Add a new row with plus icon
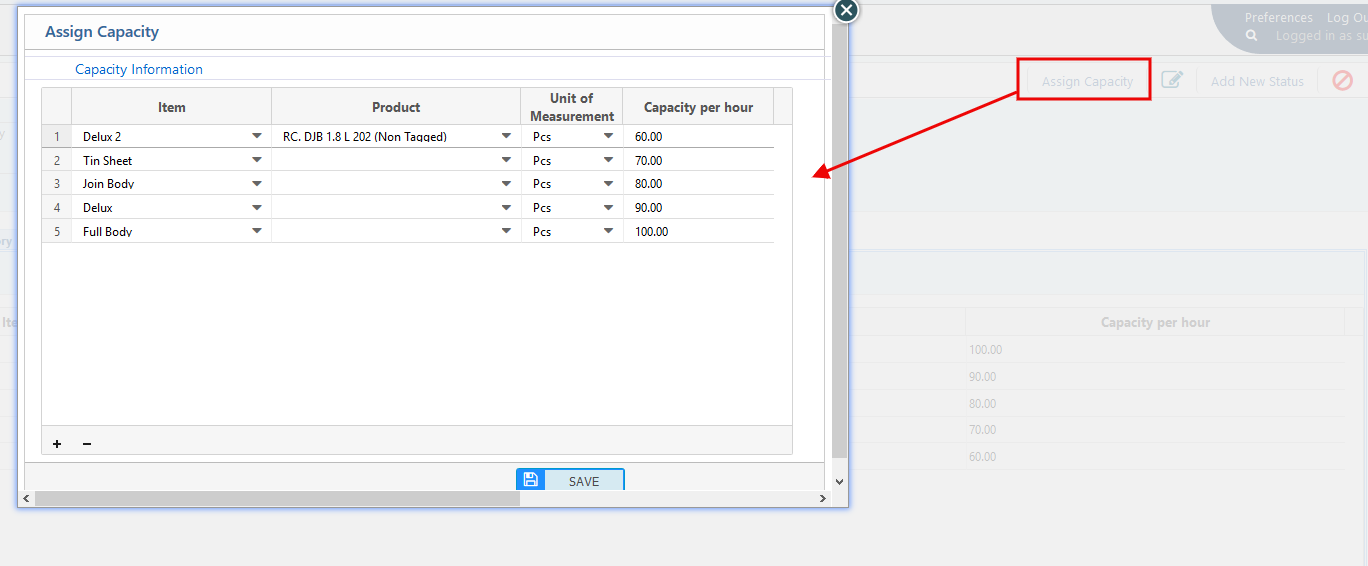 click(57, 444)
